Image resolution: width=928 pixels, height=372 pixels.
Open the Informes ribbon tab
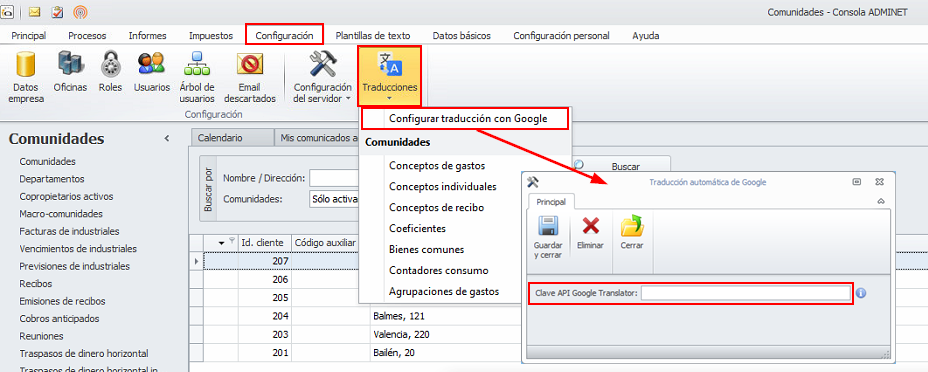147,35
